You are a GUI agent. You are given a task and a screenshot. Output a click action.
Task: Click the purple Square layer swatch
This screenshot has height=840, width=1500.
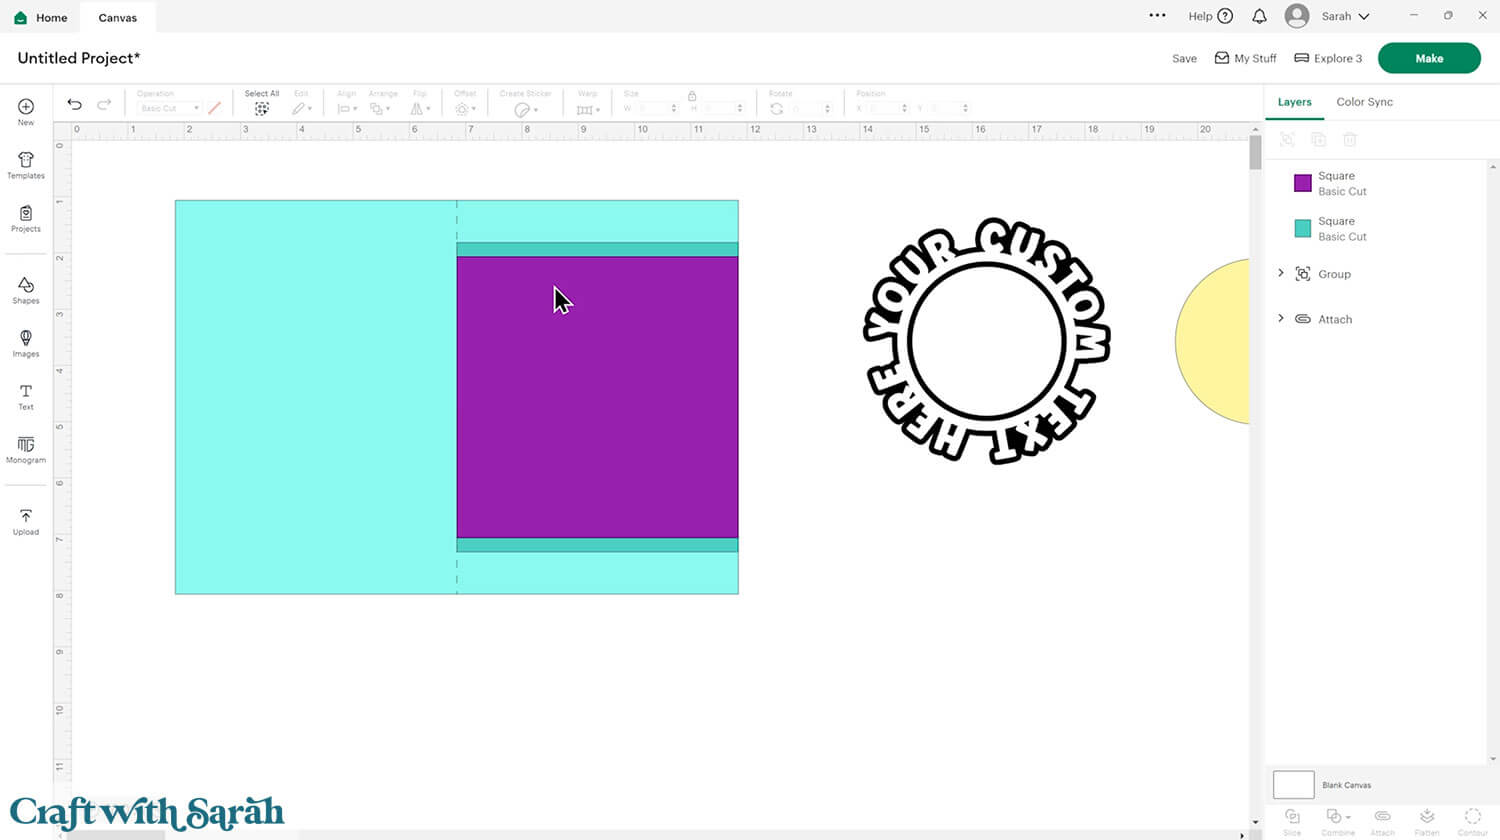point(1302,183)
